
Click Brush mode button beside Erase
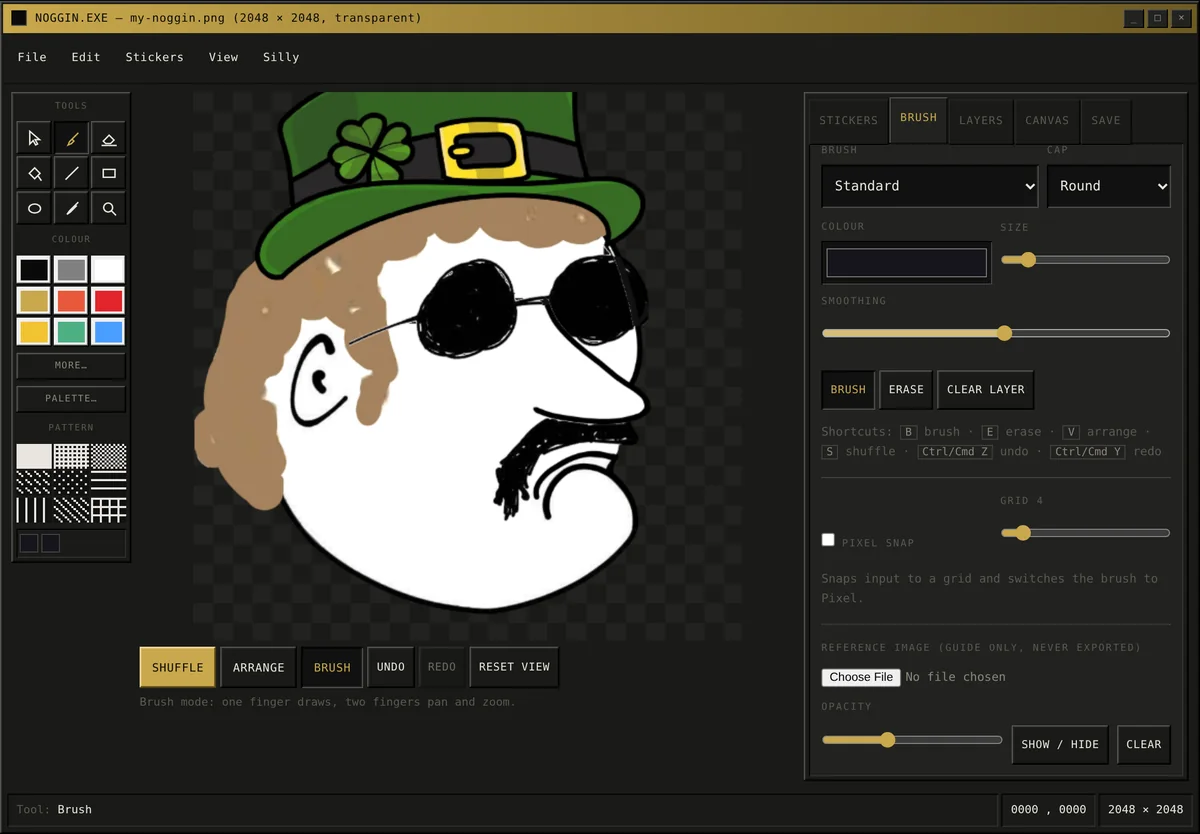pos(848,389)
